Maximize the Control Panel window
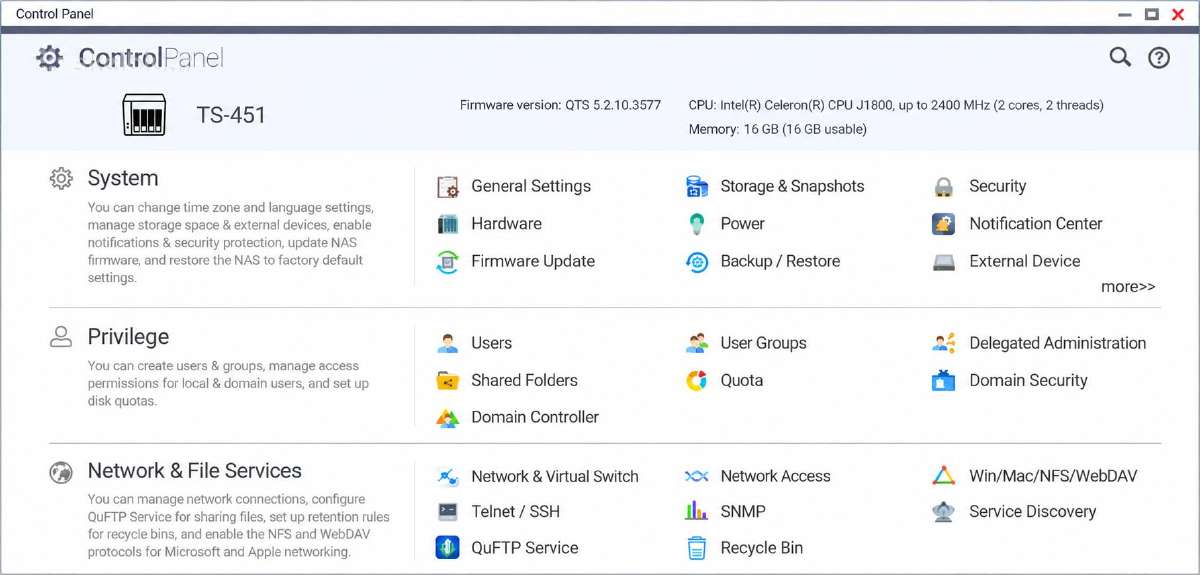This screenshot has height=575, width=1200. [1151, 14]
